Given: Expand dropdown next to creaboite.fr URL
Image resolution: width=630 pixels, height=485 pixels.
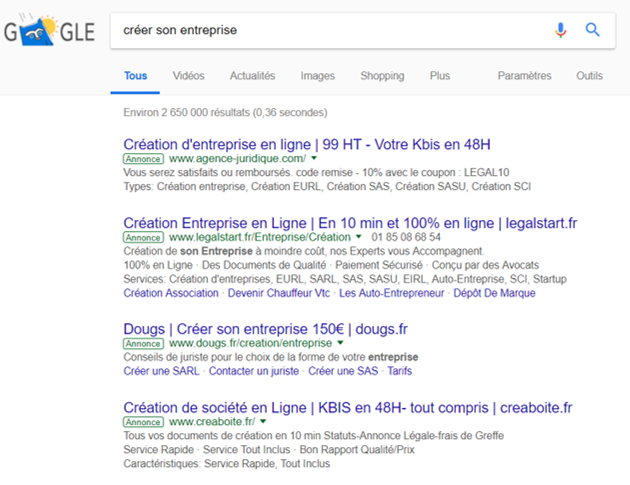Looking at the screenshot, I should point(263,422).
